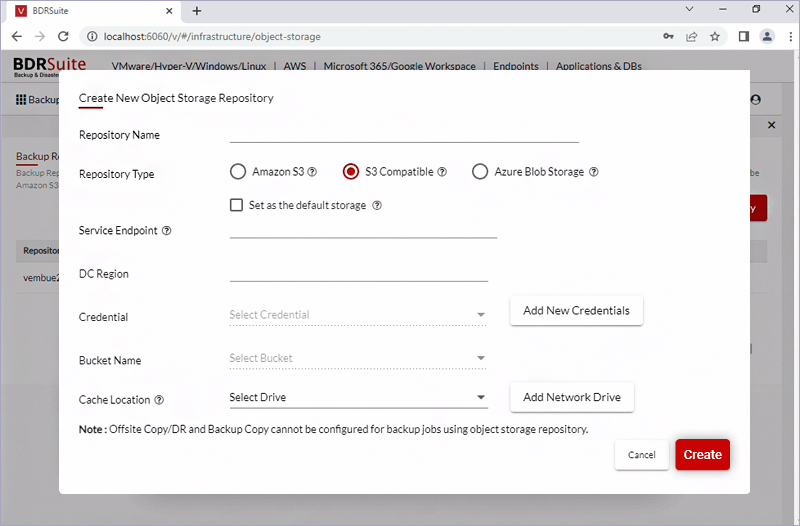This screenshot has width=800, height=526.
Task: Click help icon next to S3 Compatible
Action: click(442, 172)
